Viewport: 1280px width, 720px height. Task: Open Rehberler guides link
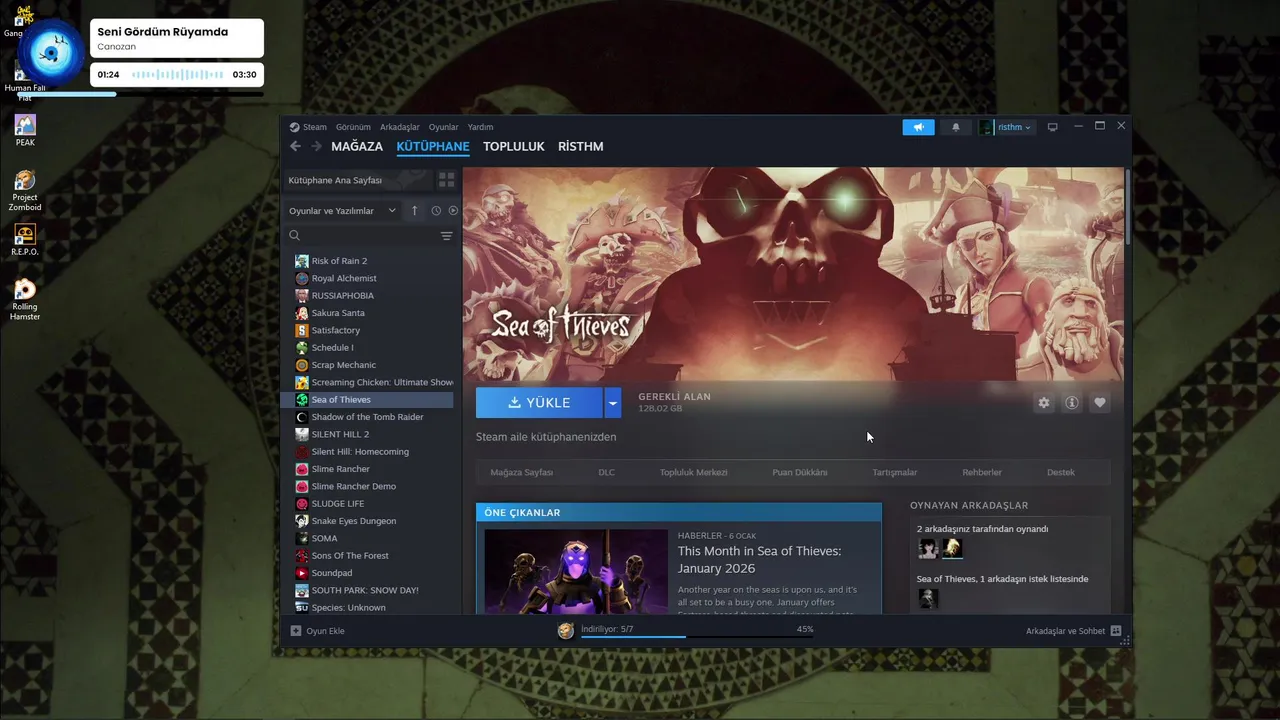click(x=982, y=472)
